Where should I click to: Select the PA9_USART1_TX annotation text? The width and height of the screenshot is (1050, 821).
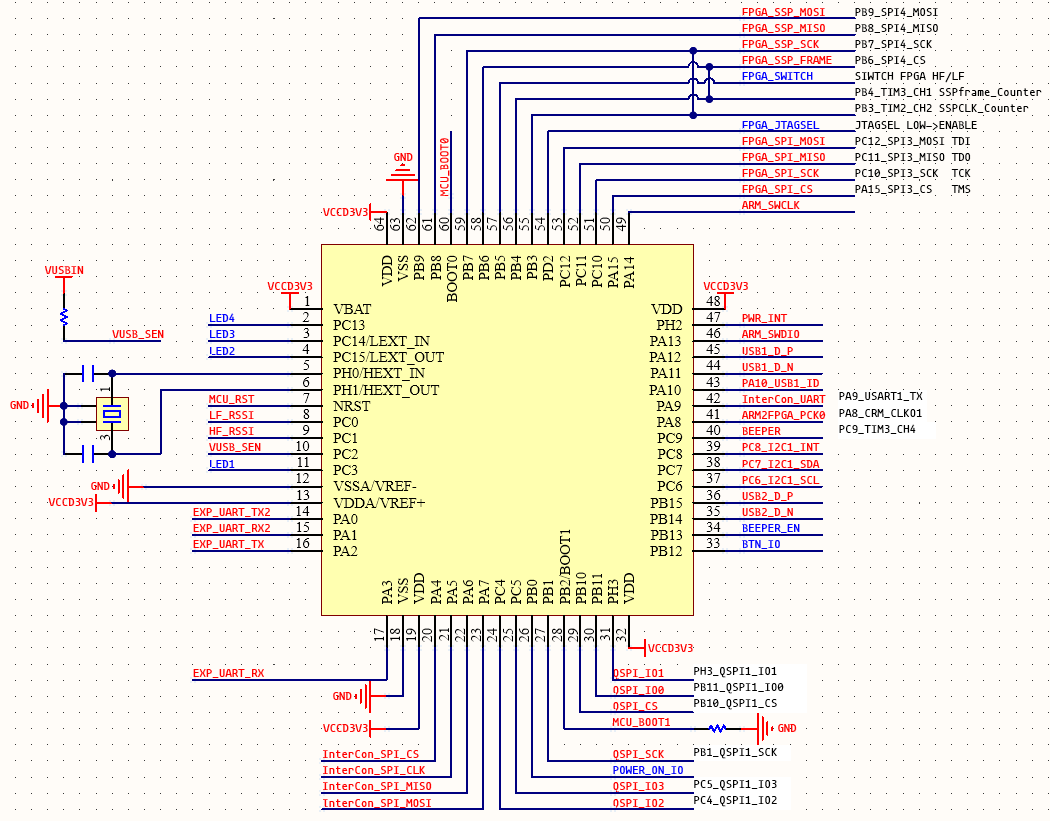point(881,396)
